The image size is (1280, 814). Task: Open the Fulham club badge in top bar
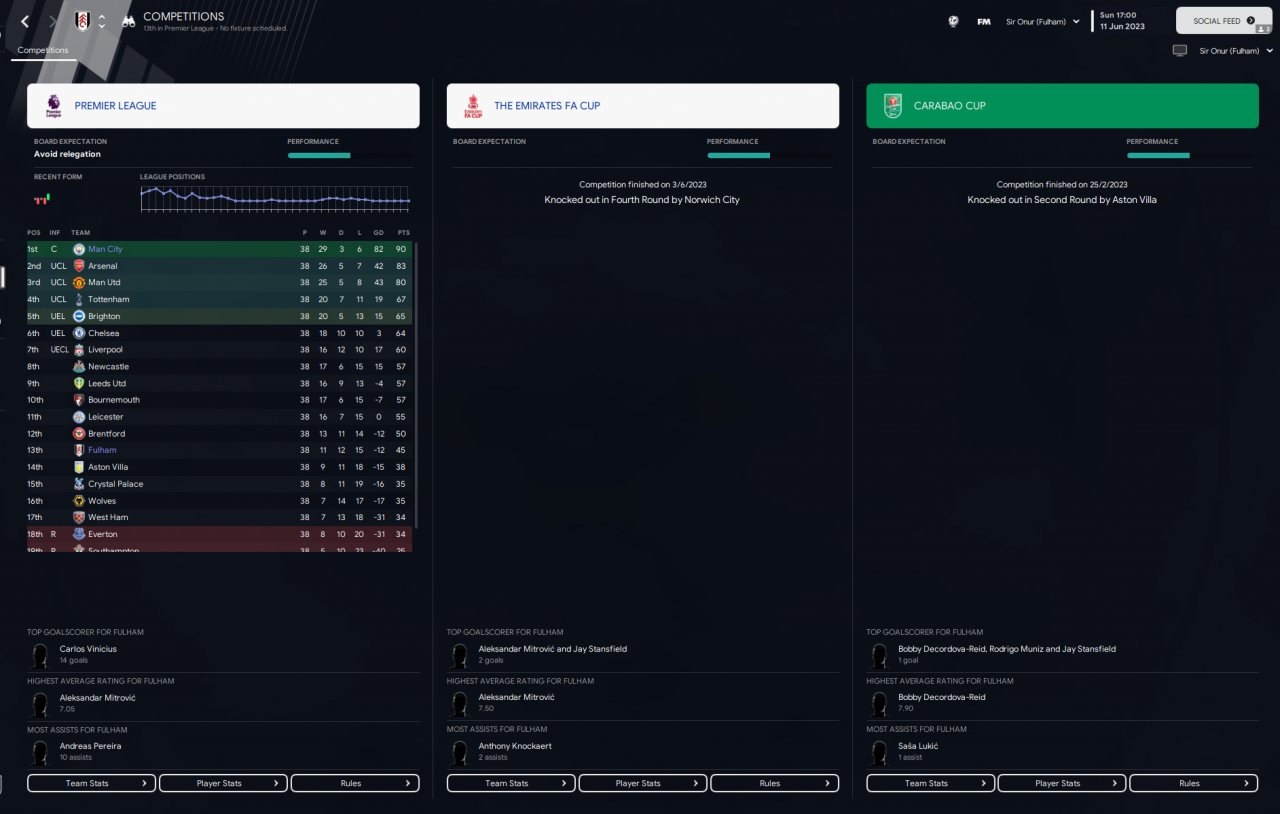[x=82, y=21]
